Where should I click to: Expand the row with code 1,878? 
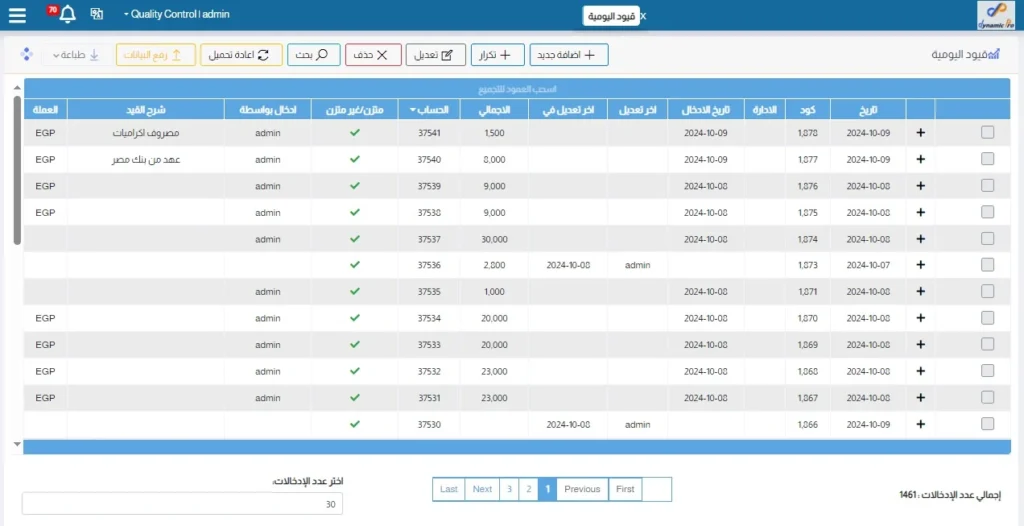coord(920,133)
